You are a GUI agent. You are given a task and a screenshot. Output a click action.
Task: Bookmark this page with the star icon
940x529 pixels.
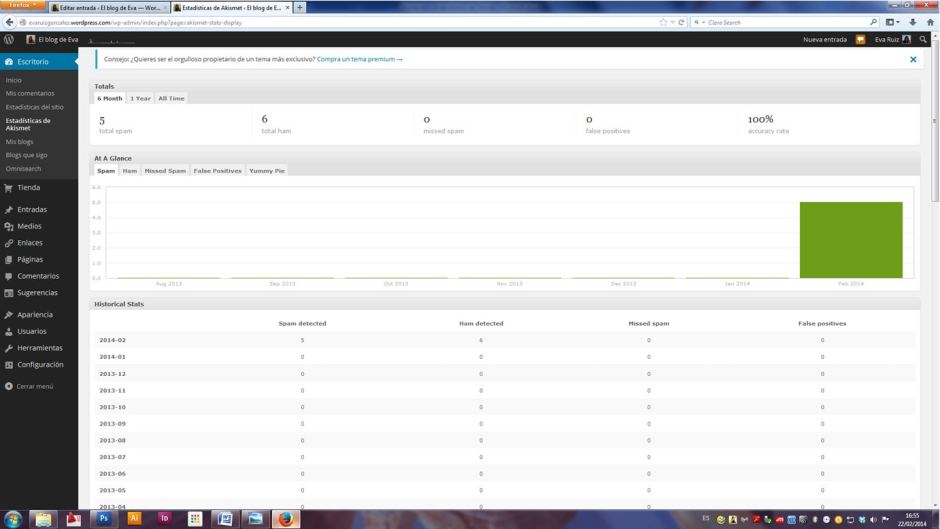coord(663,22)
